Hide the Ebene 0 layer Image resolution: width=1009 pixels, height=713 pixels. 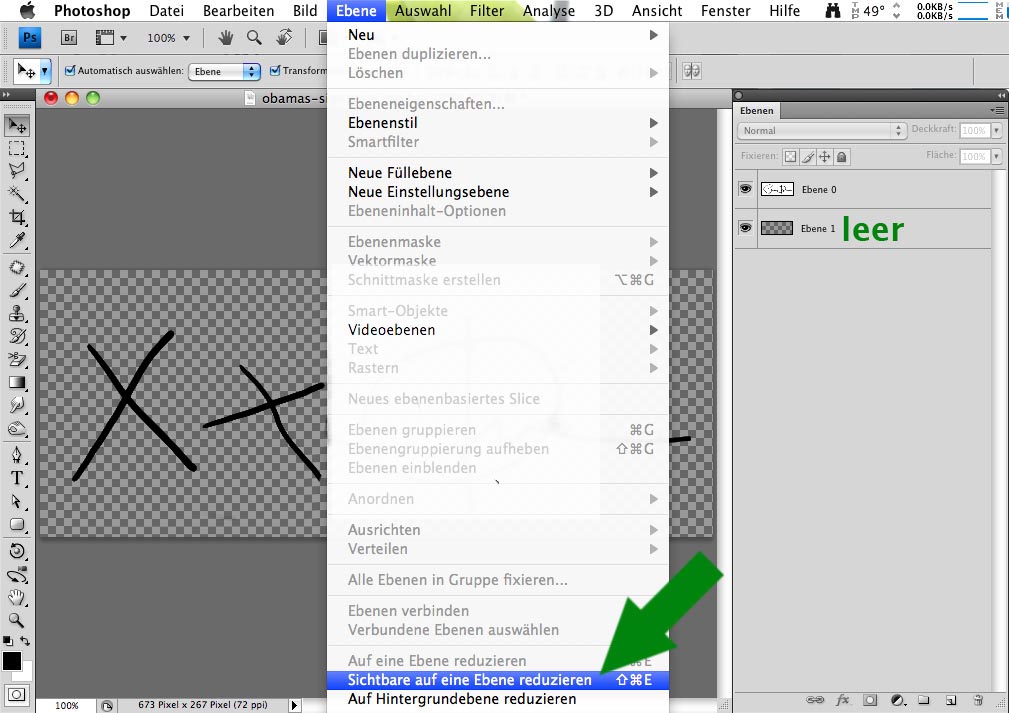[x=745, y=189]
